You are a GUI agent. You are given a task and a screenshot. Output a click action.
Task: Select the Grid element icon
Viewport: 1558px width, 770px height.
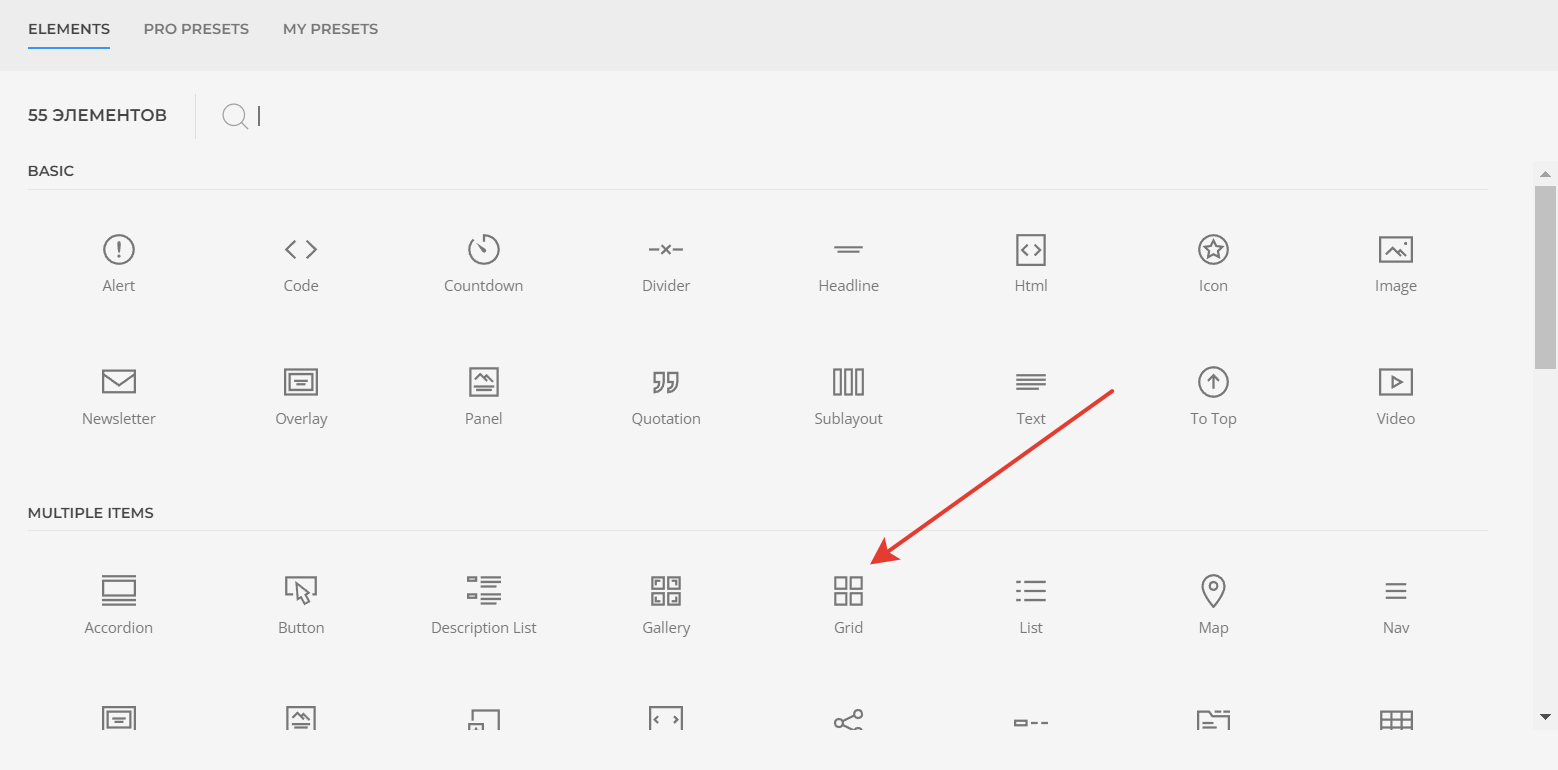pos(848,591)
